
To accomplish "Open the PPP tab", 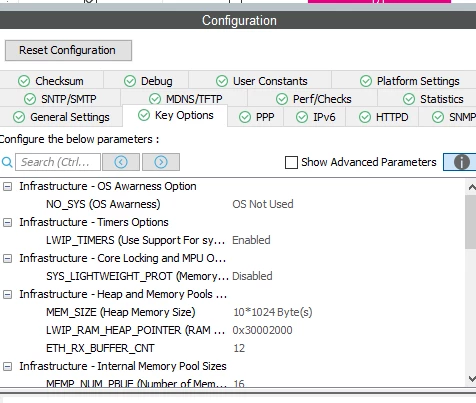I will (256, 117).
